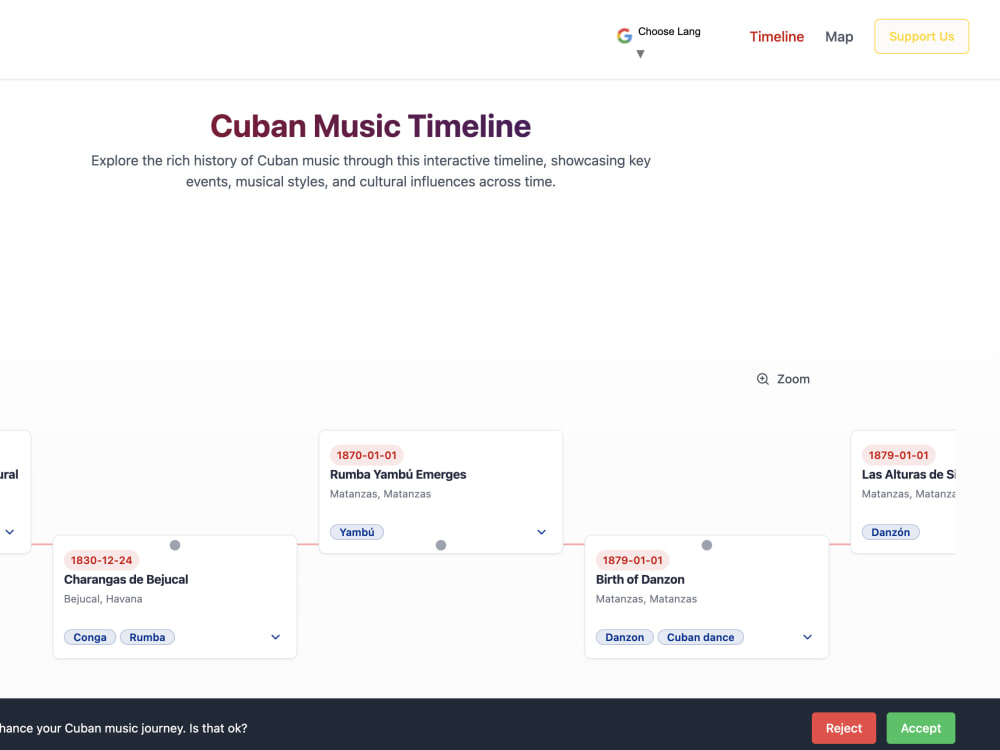Screen dimensions: 1000x750
Task: Click the Las Alturas card date badge
Action: click(899, 455)
